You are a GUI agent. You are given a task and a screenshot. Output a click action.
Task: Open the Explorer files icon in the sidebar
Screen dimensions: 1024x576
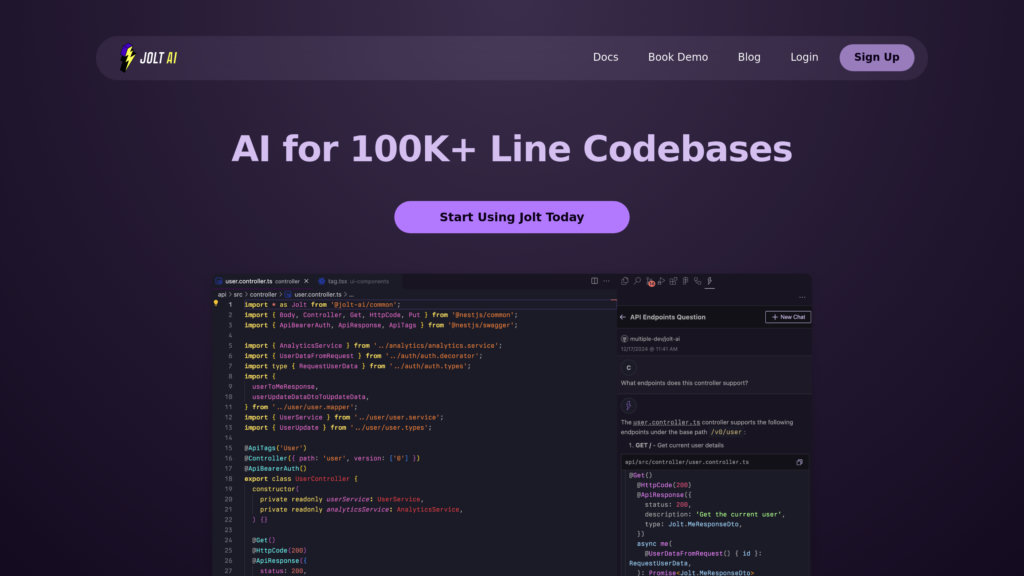pyautogui.click(x=624, y=281)
